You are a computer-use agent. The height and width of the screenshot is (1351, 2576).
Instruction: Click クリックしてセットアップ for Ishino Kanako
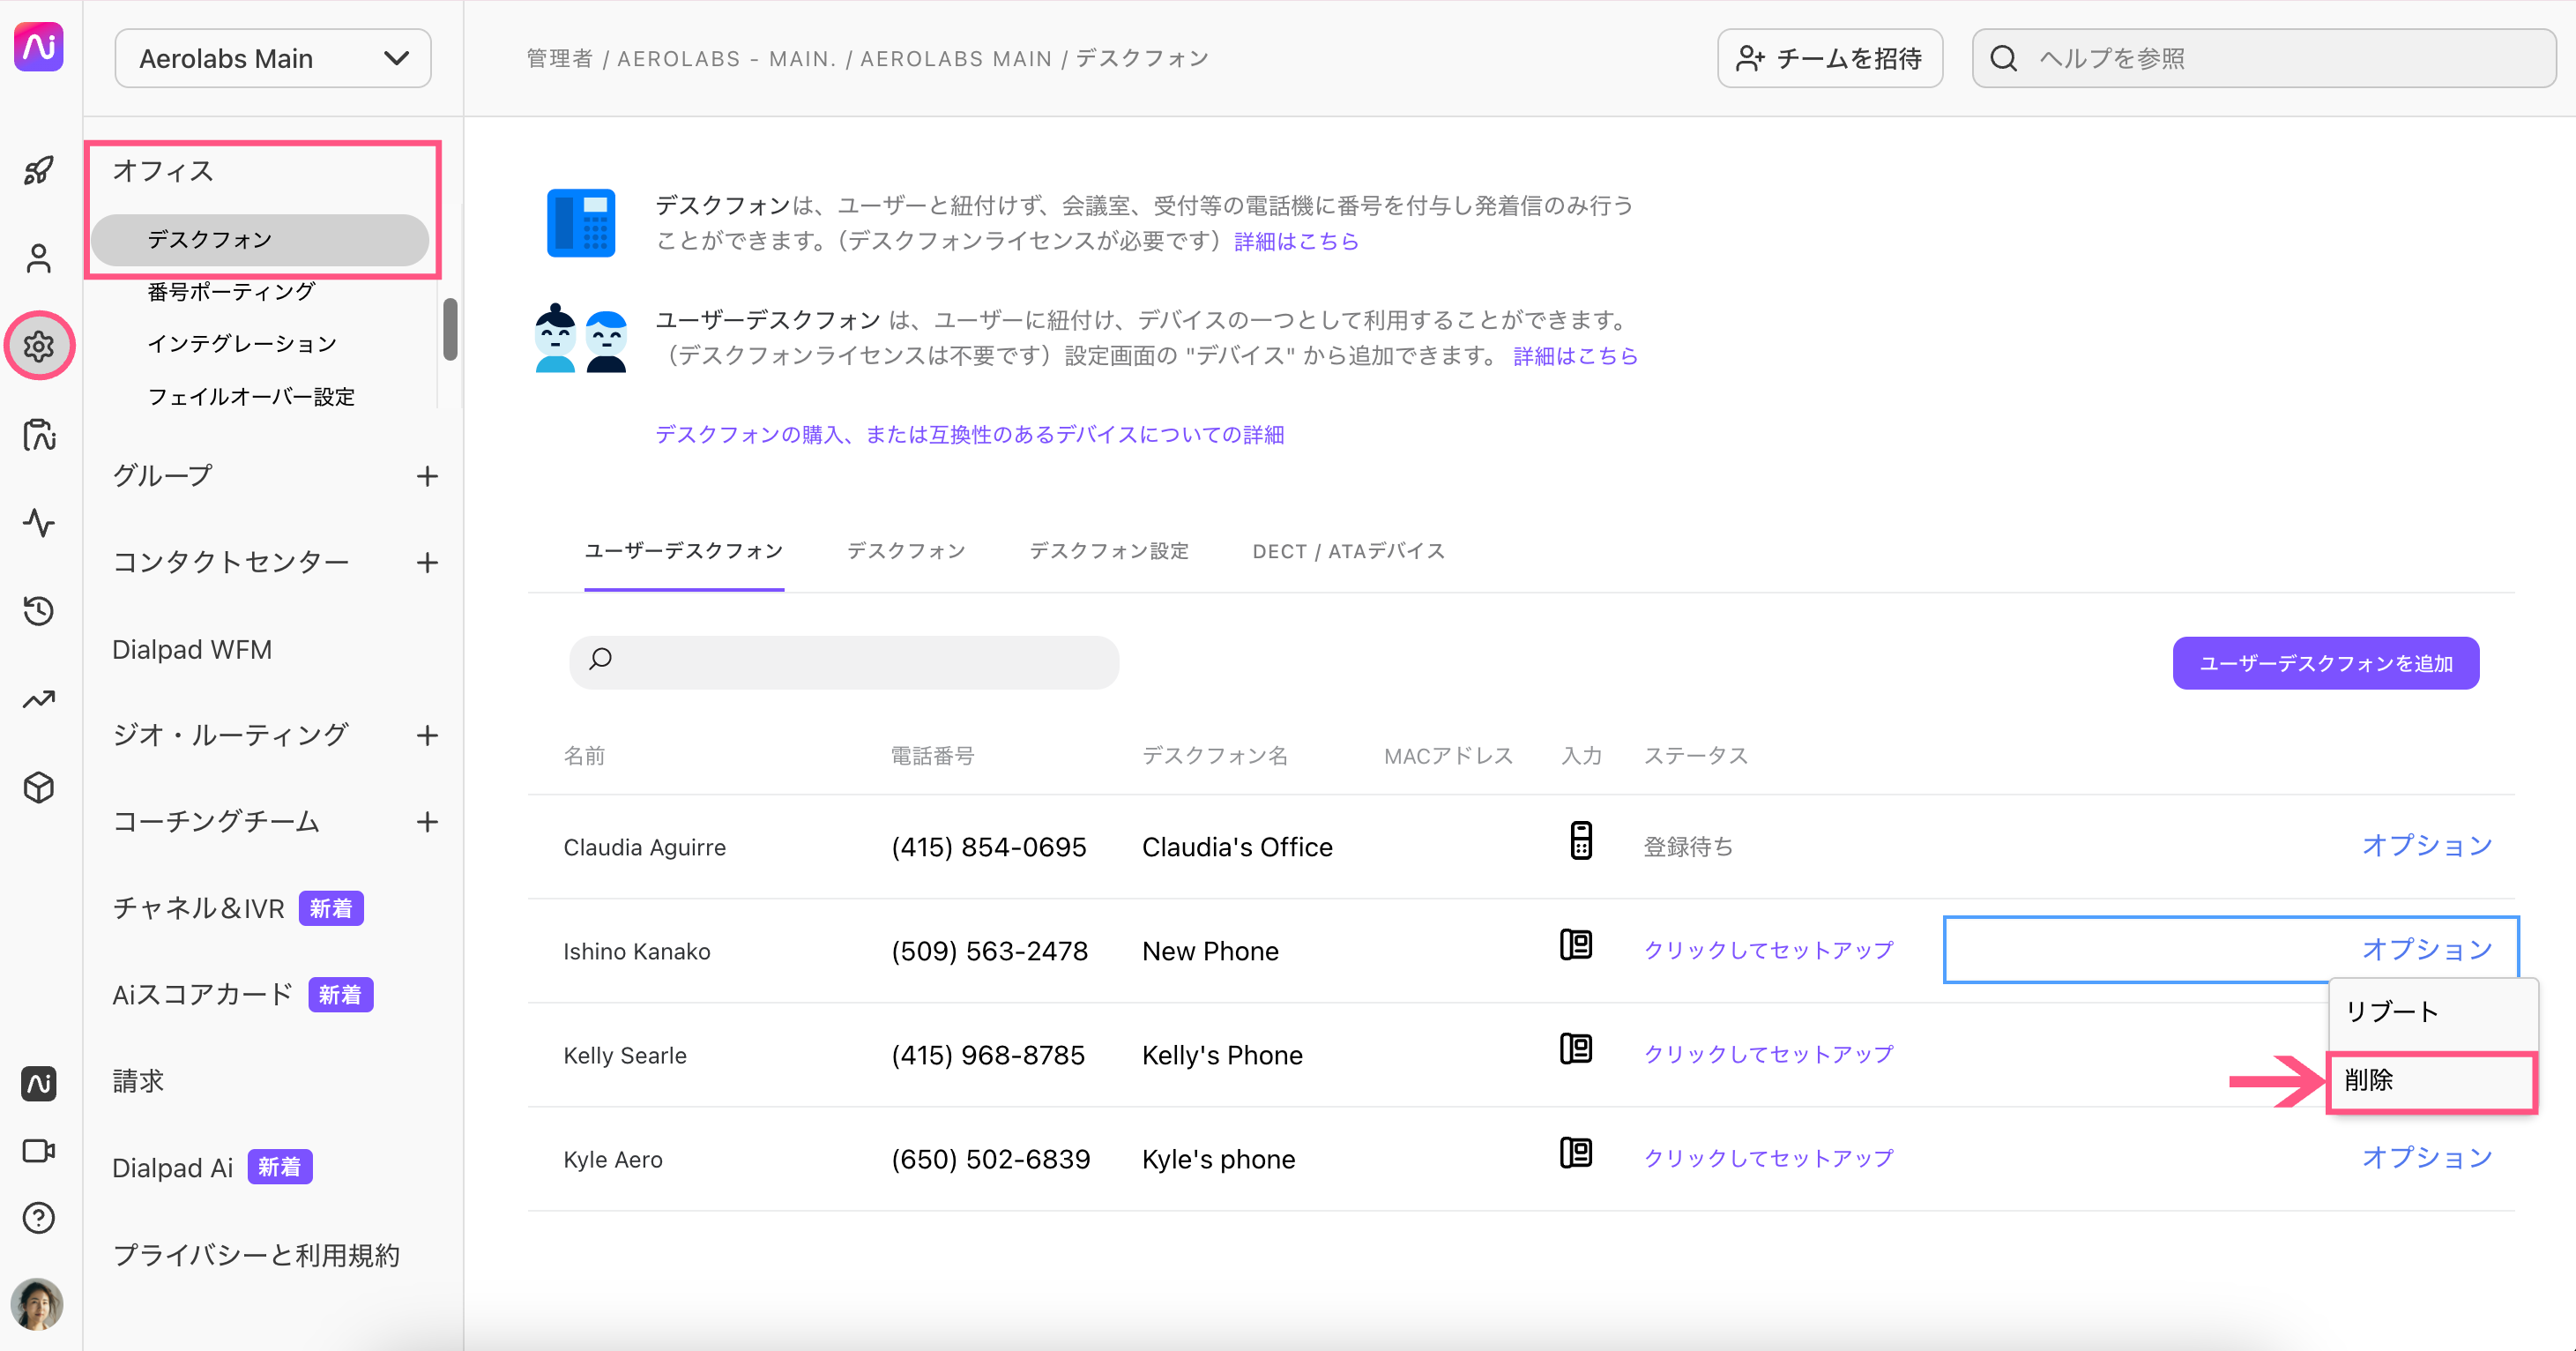coord(1768,950)
